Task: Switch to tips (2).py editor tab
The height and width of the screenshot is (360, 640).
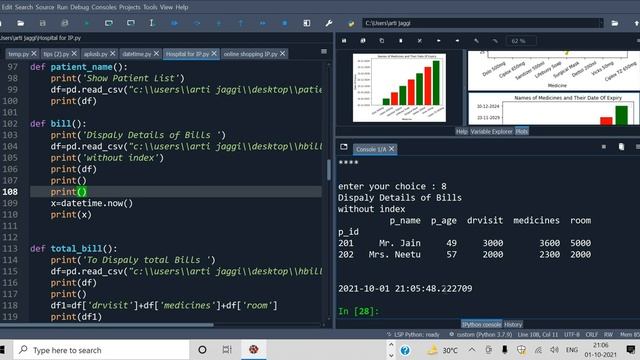Action: (56, 54)
